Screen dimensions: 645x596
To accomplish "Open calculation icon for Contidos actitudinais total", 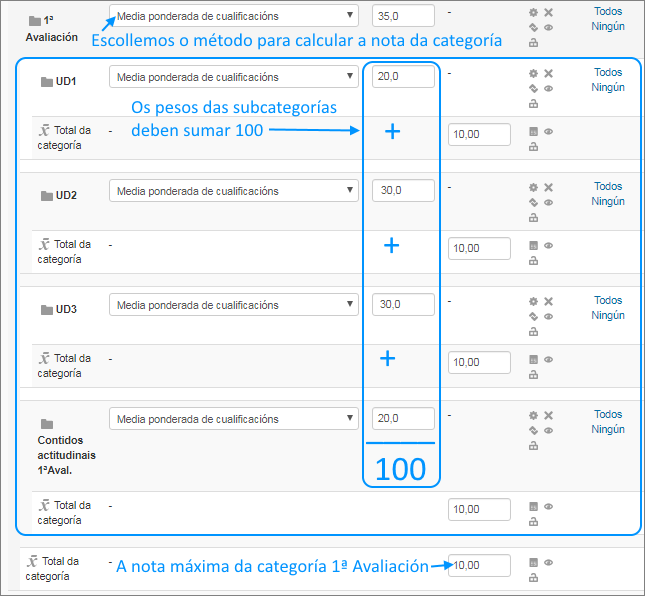I will 533,506.
